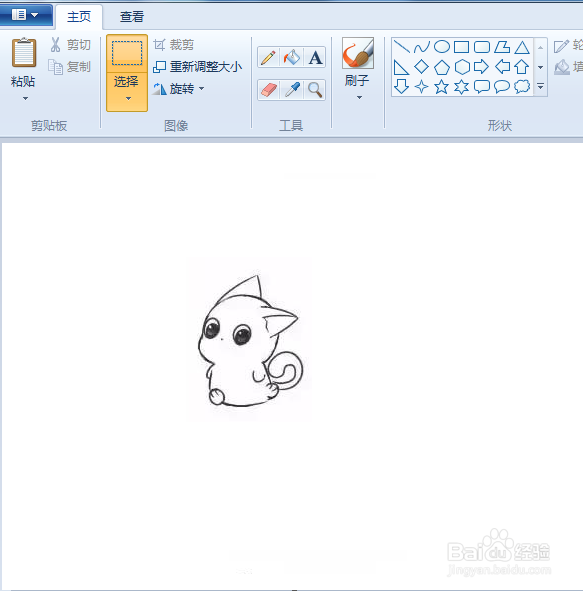Choose the Four-point star shape
The image size is (583, 591).
pyautogui.click(x=421, y=87)
